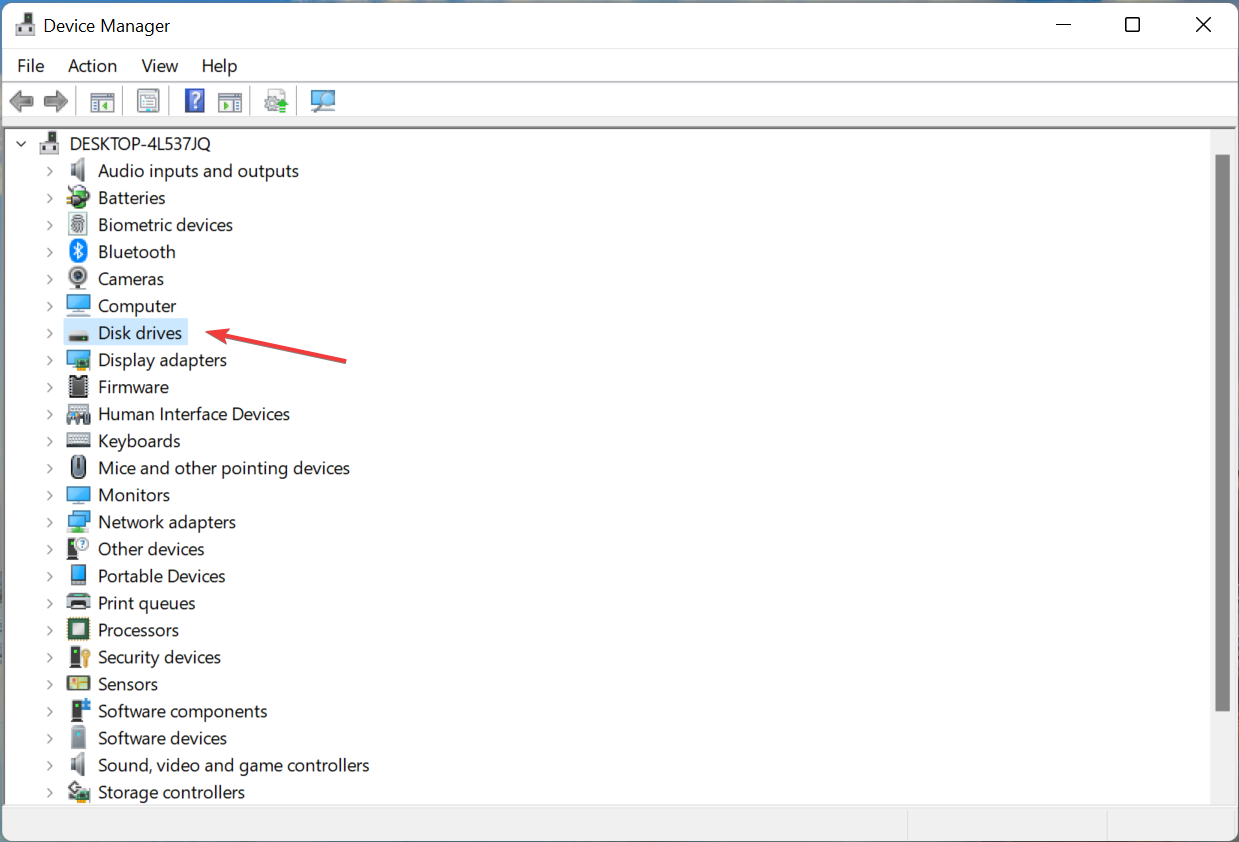Toggle the Show/Hide Action Pane toolbar icon
This screenshot has width=1239, height=842.
coord(230,101)
